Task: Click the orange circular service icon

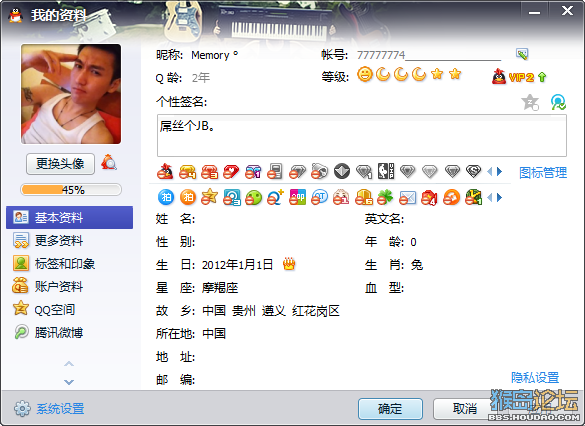Action: (451, 197)
